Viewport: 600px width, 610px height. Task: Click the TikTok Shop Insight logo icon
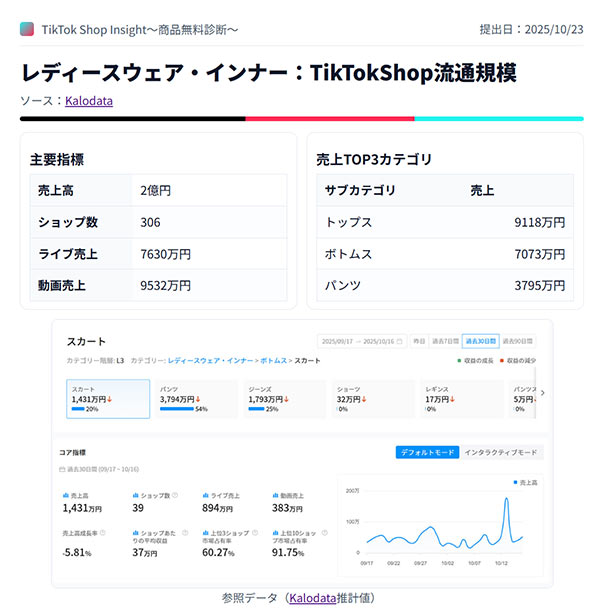pos(27,29)
